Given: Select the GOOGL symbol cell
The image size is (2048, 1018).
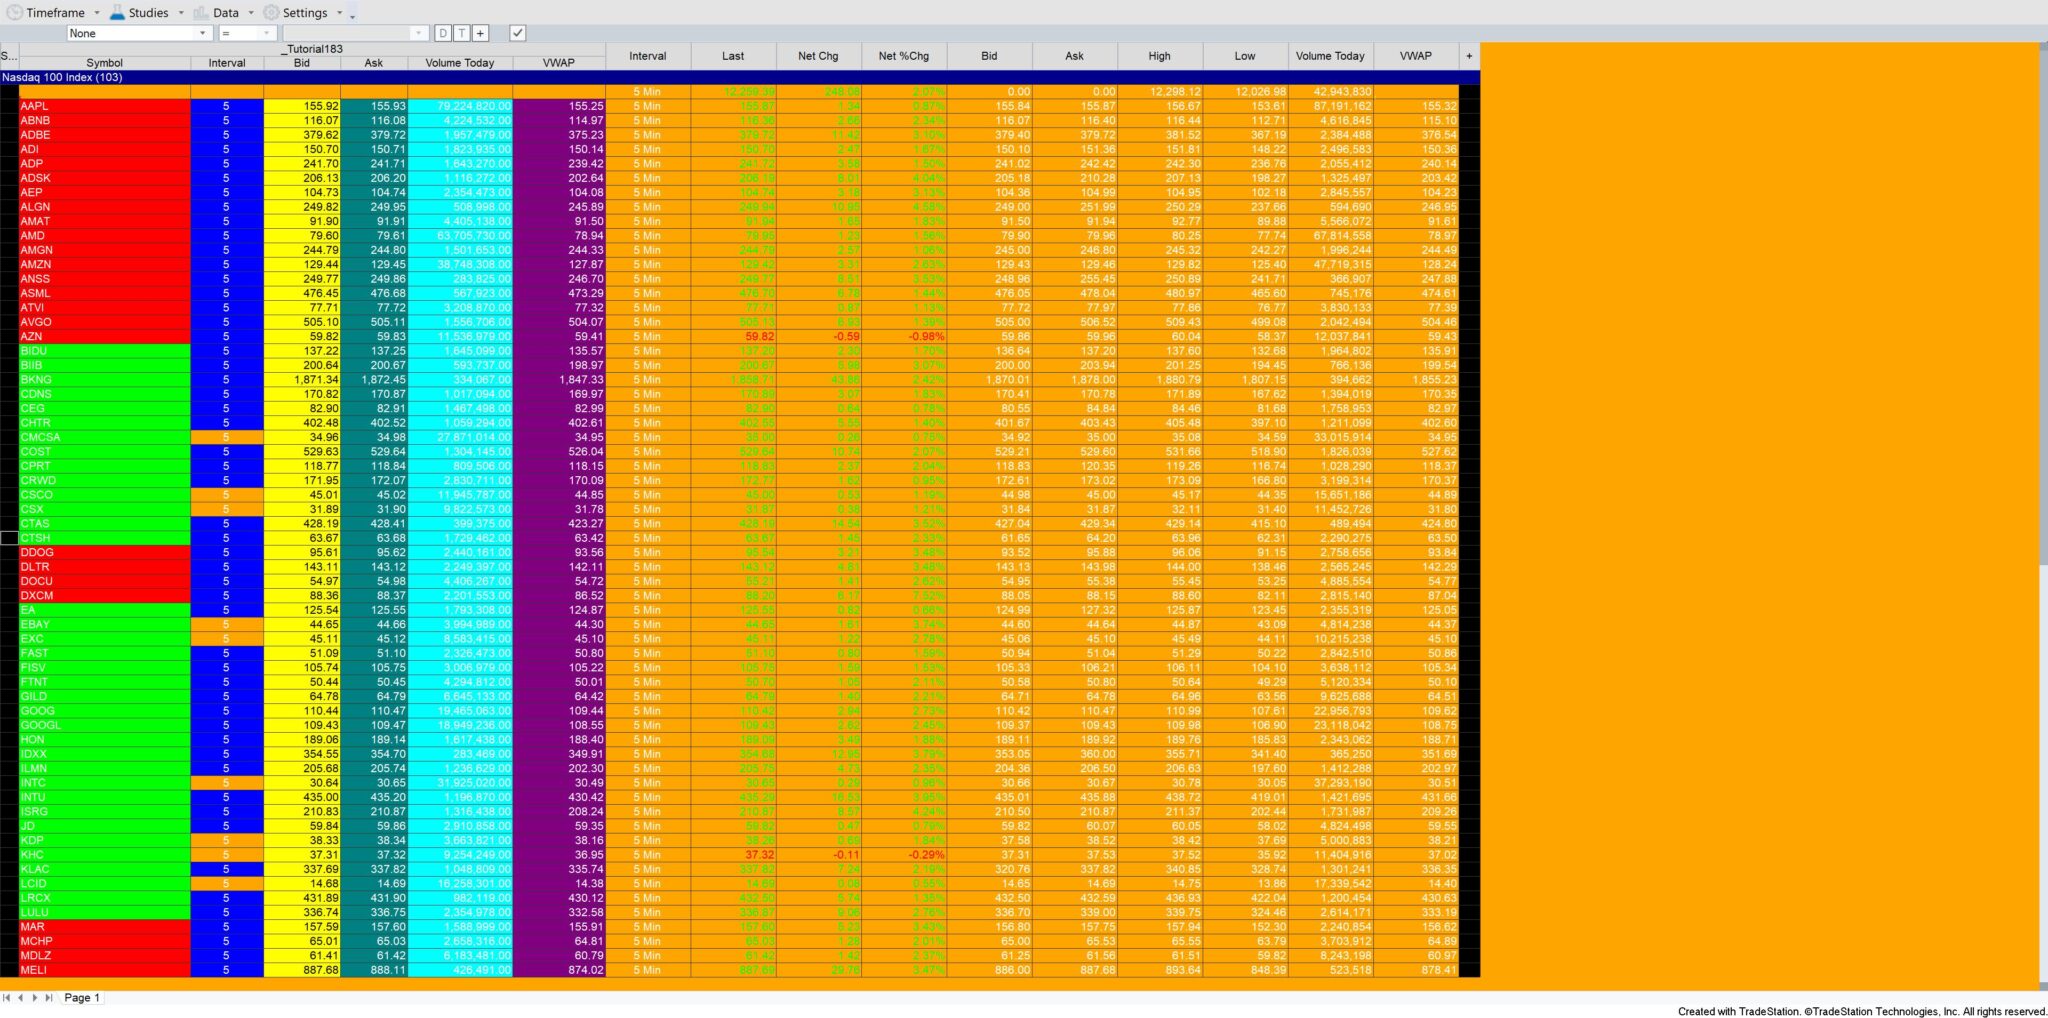Looking at the screenshot, I should click(105, 725).
